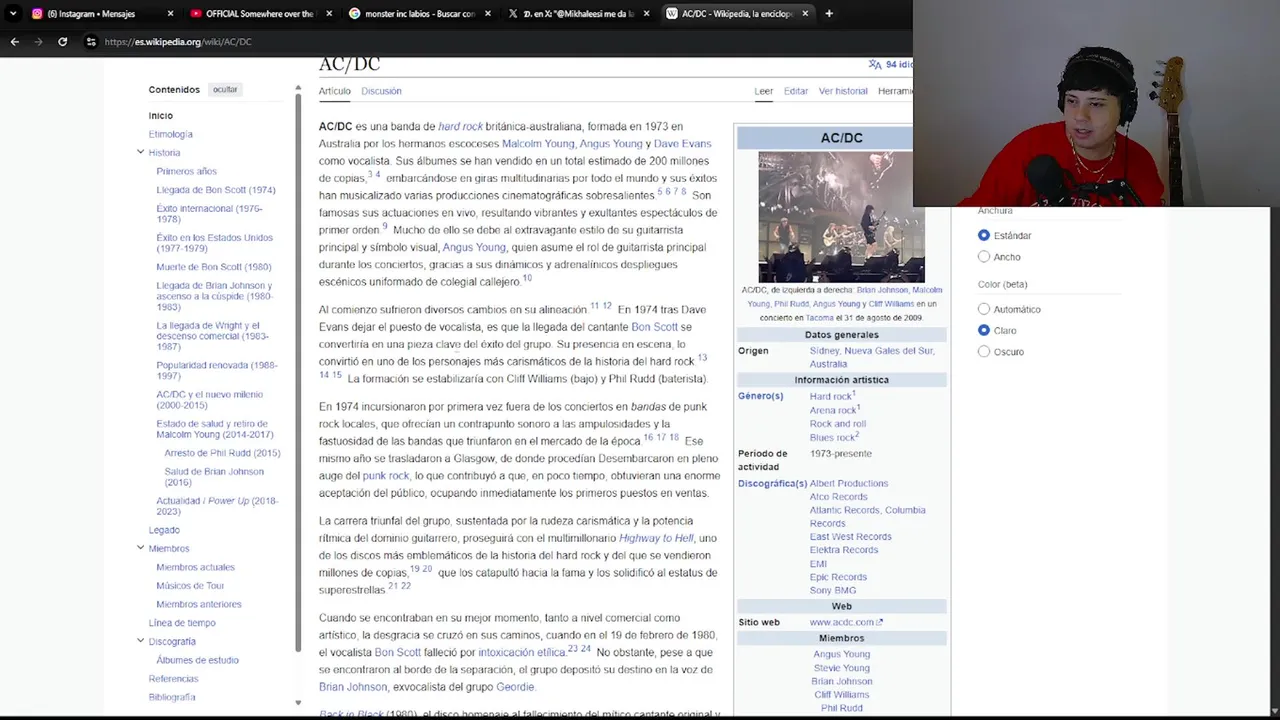
Task: Collapse the Miembros section in contents
Action: (141, 548)
